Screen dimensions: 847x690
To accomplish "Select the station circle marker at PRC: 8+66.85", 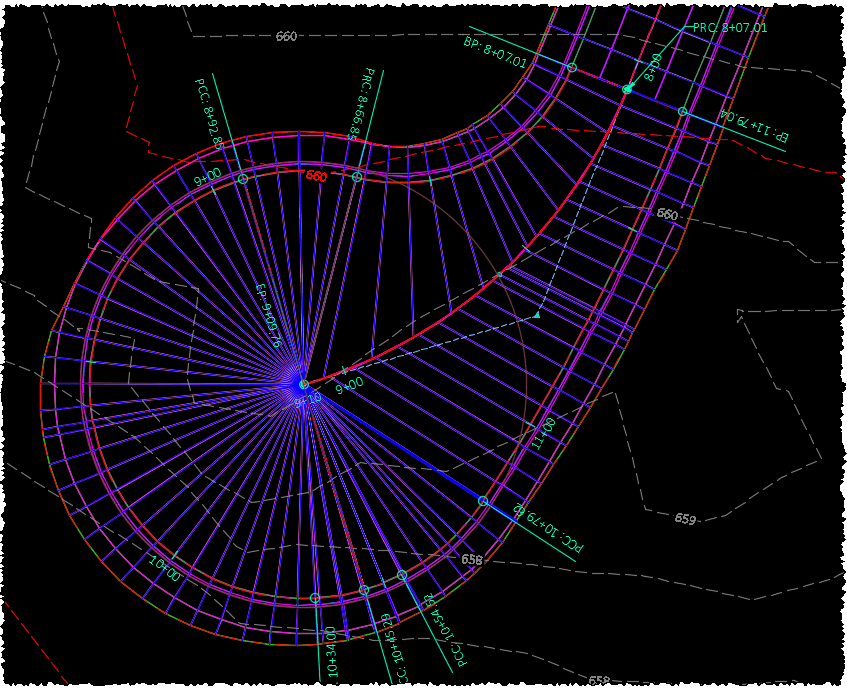I will pos(356,176).
